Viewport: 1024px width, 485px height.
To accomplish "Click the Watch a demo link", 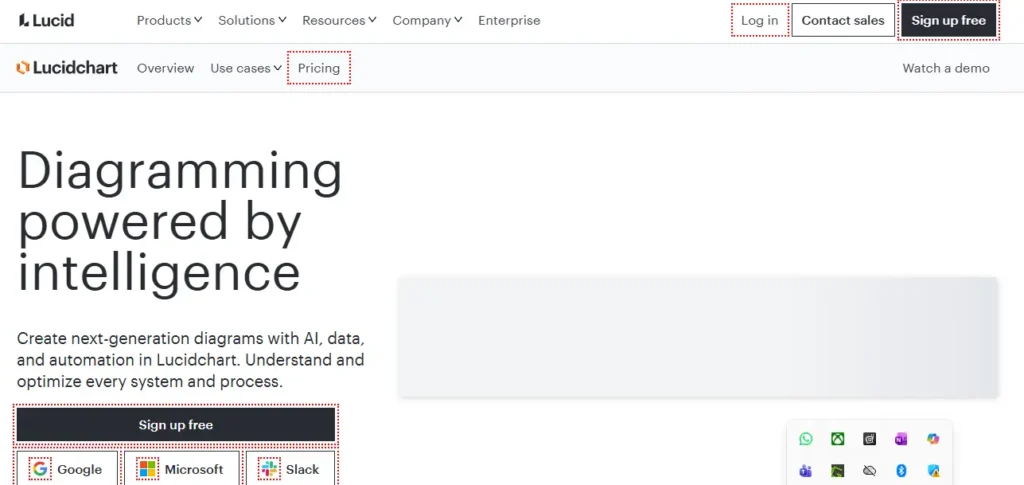I will click(946, 68).
